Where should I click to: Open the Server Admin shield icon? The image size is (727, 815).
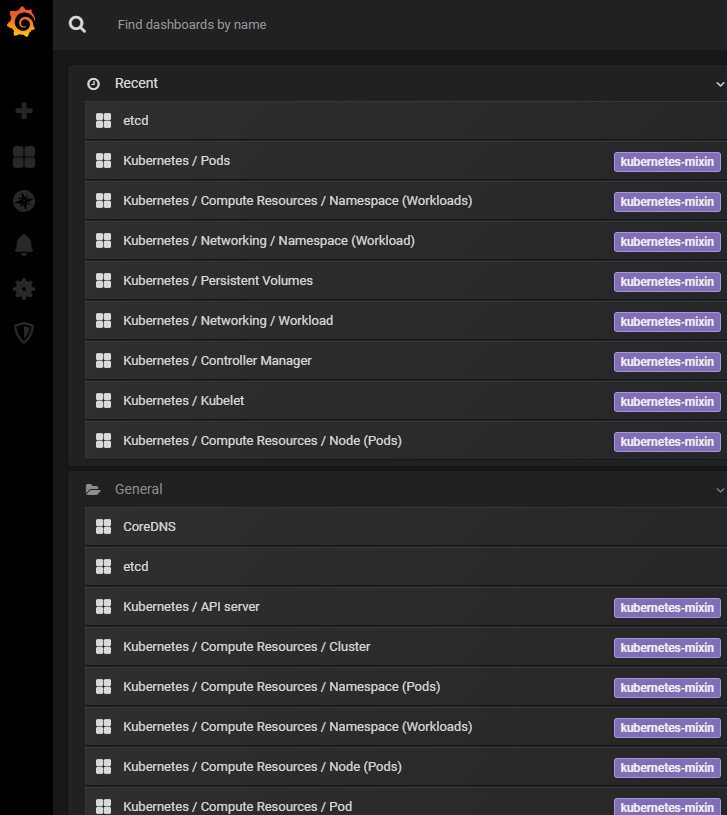(24, 333)
